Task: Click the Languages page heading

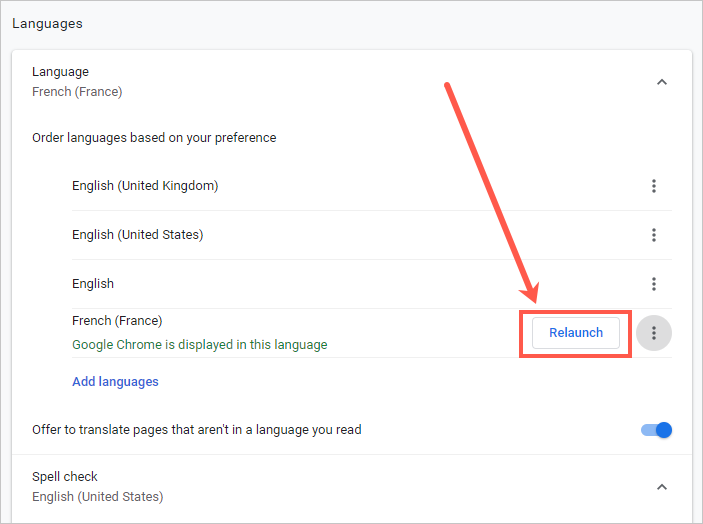Action: [x=47, y=22]
